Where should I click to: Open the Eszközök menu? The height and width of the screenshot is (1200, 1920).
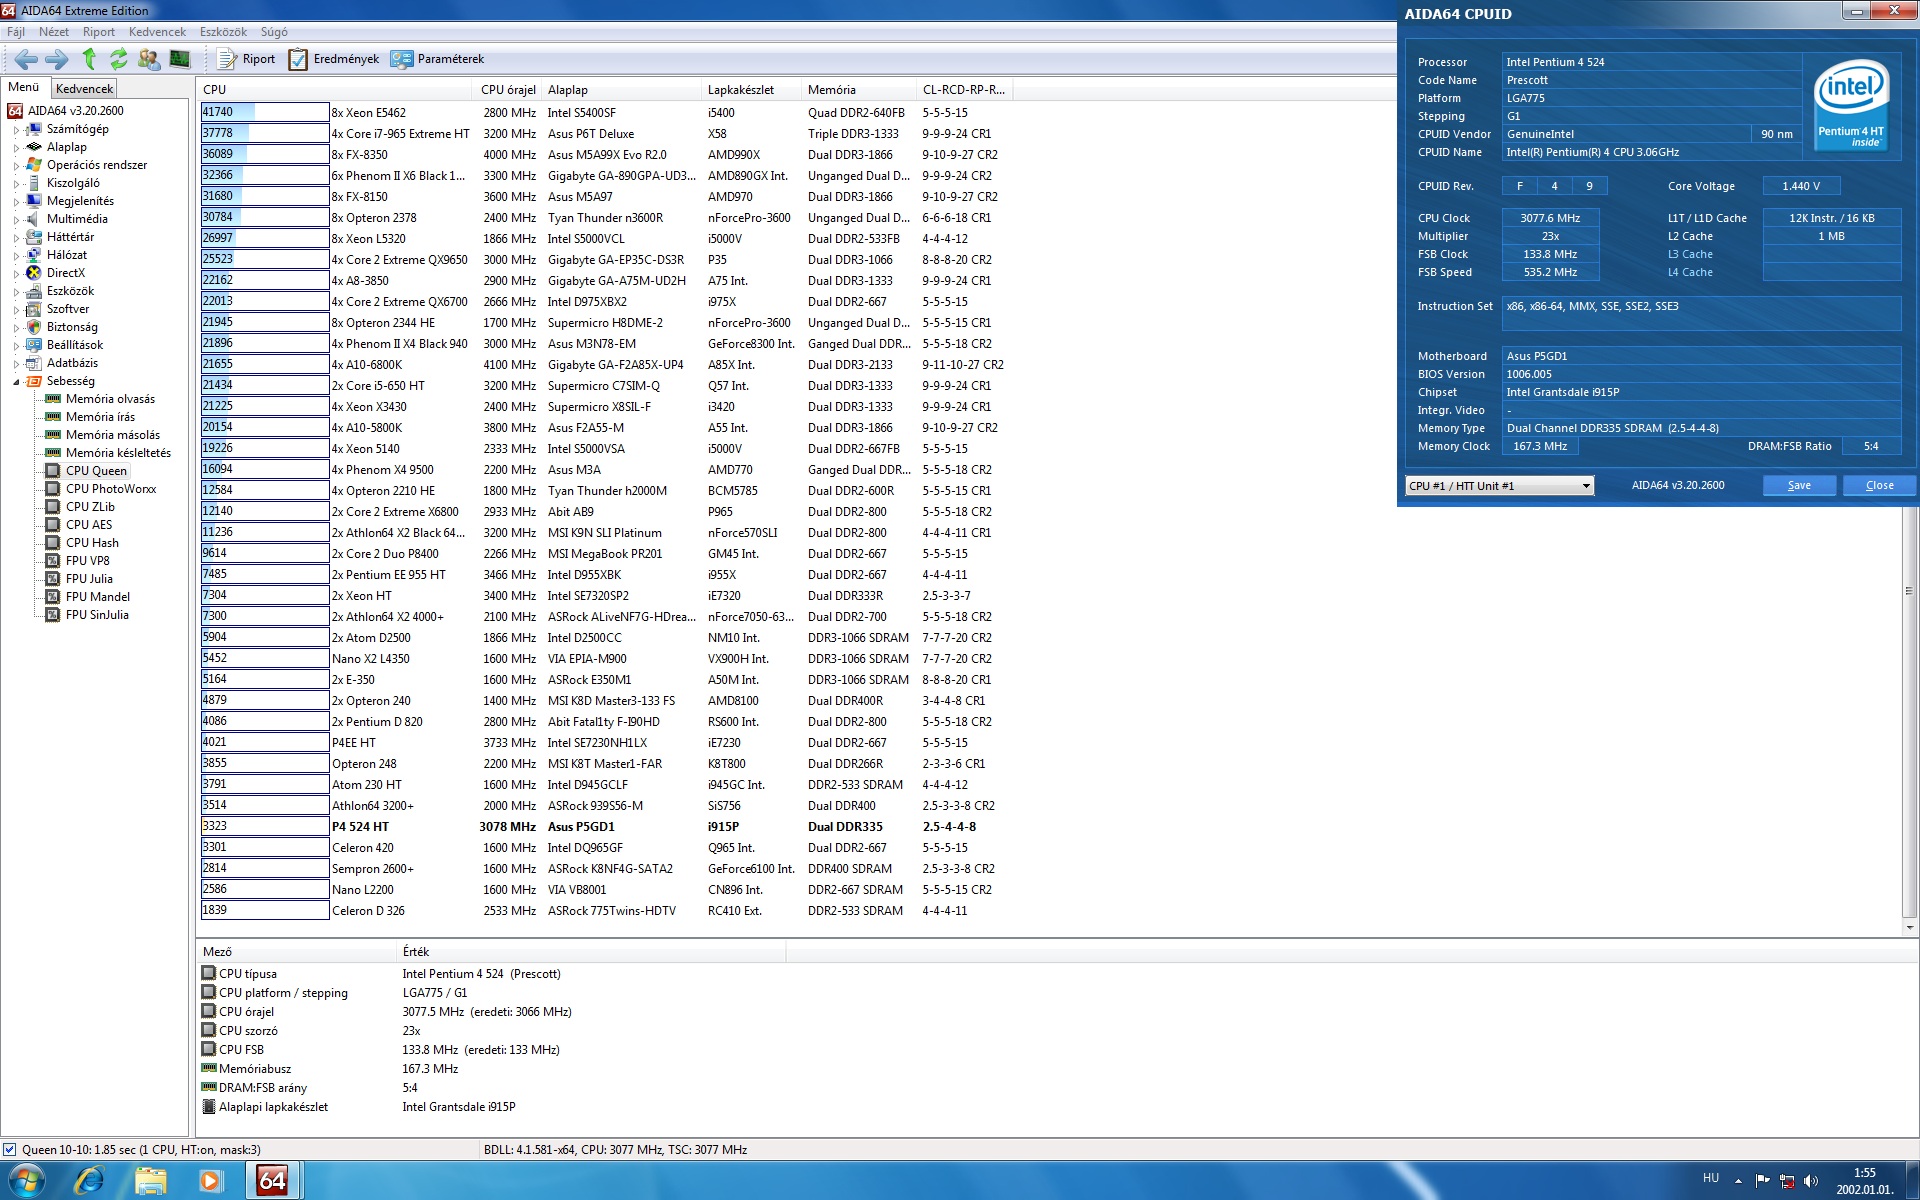(x=223, y=32)
